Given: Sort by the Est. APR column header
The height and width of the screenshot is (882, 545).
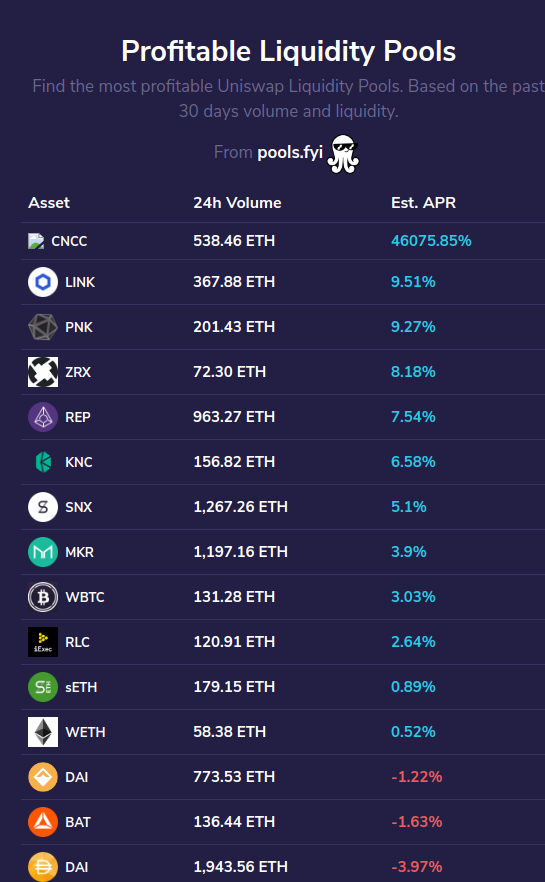Looking at the screenshot, I should pos(423,202).
